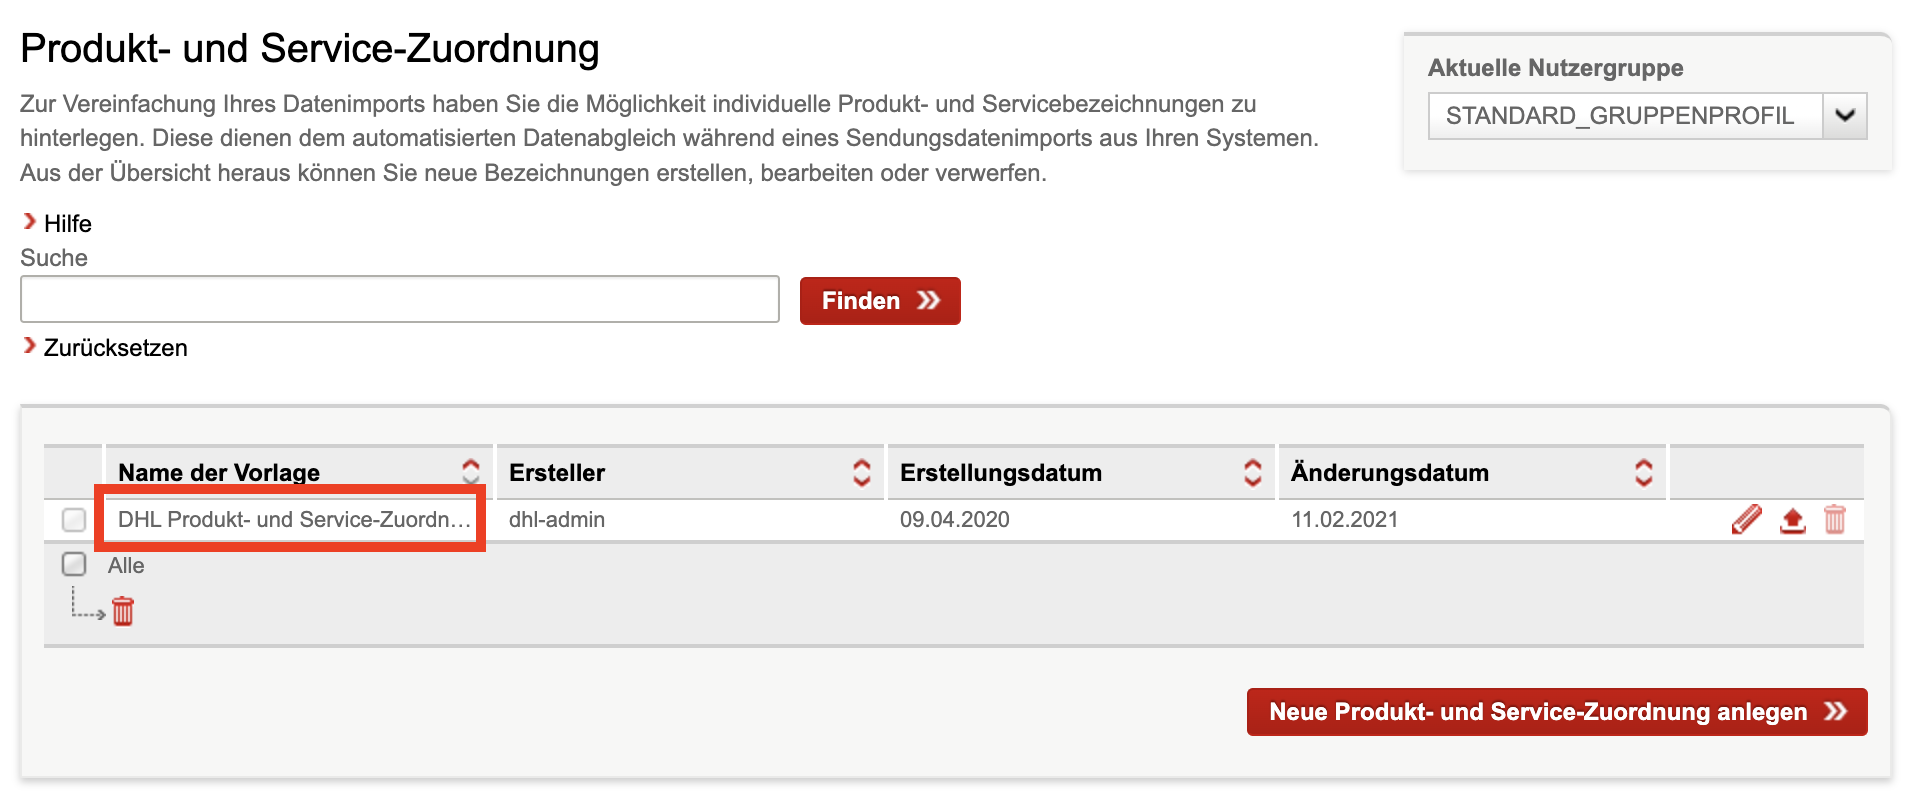
Task: Open the DHL Produkt- und Service-Zuordn… template
Action: point(293,520)
